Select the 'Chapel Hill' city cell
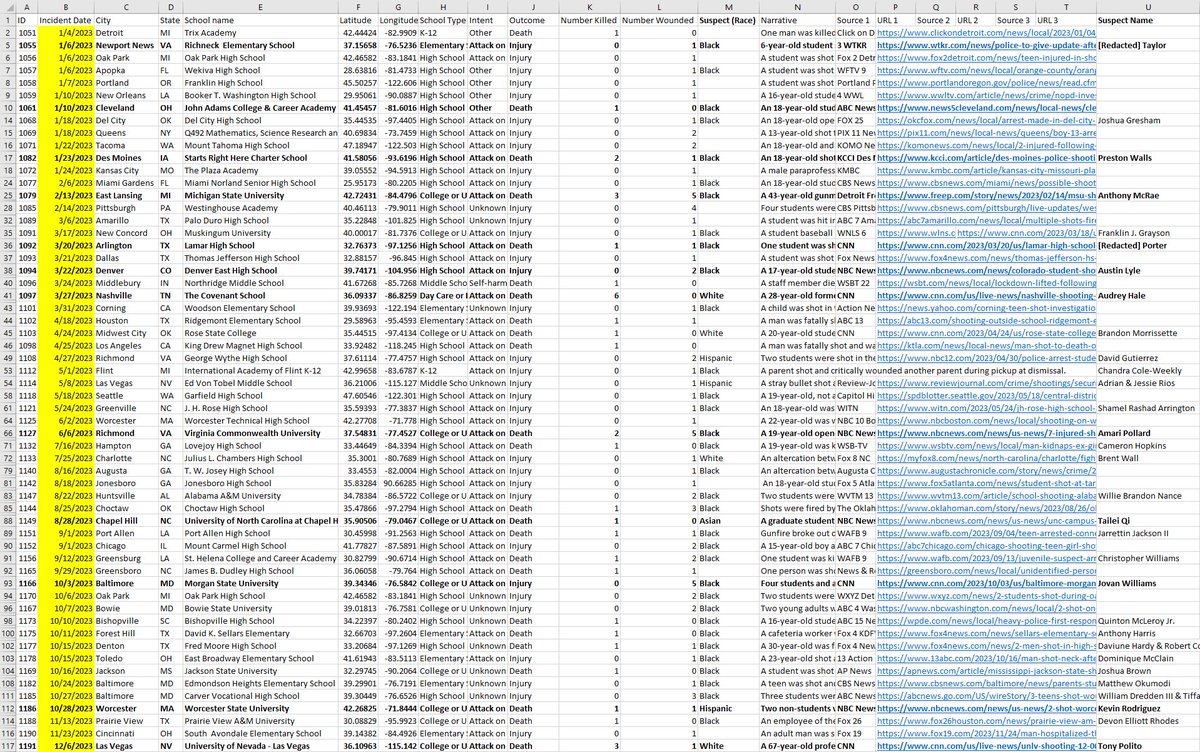Screen dimensions: 1200x752 (125, 520)
